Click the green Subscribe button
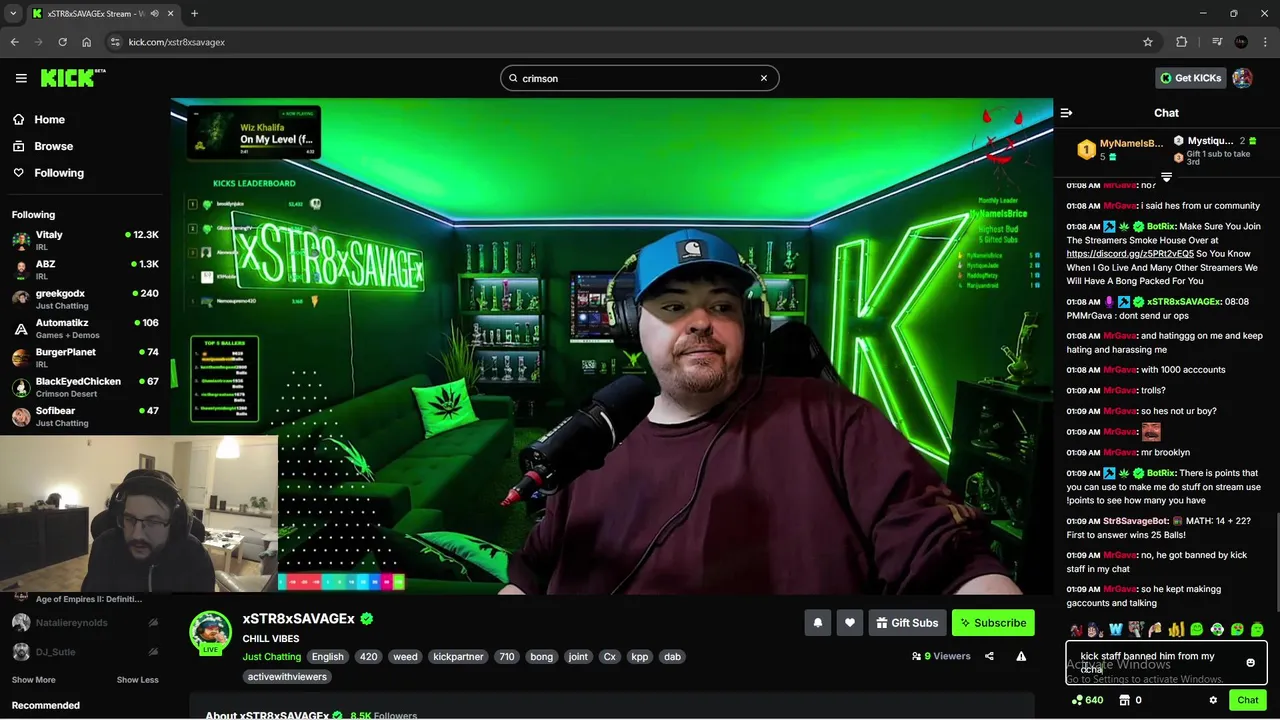This screenshot has width=1280, height=720. pyautogui.click(x=993, y=623)
